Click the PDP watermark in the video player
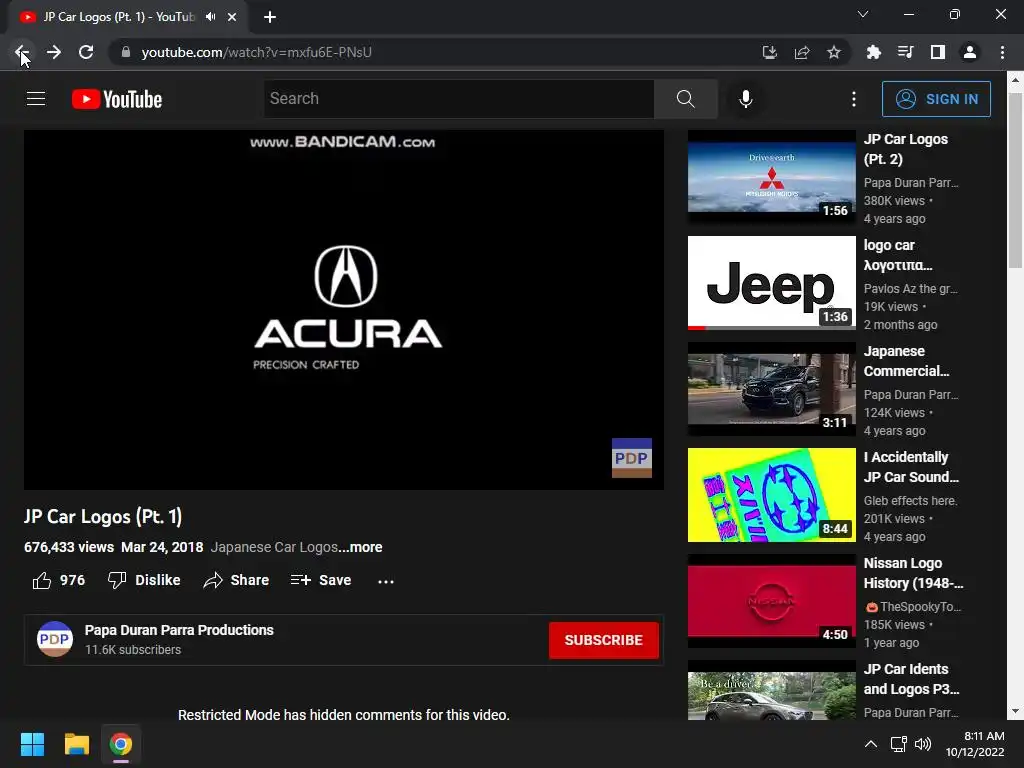1024x768 pixels. click(x=632, y=458)
